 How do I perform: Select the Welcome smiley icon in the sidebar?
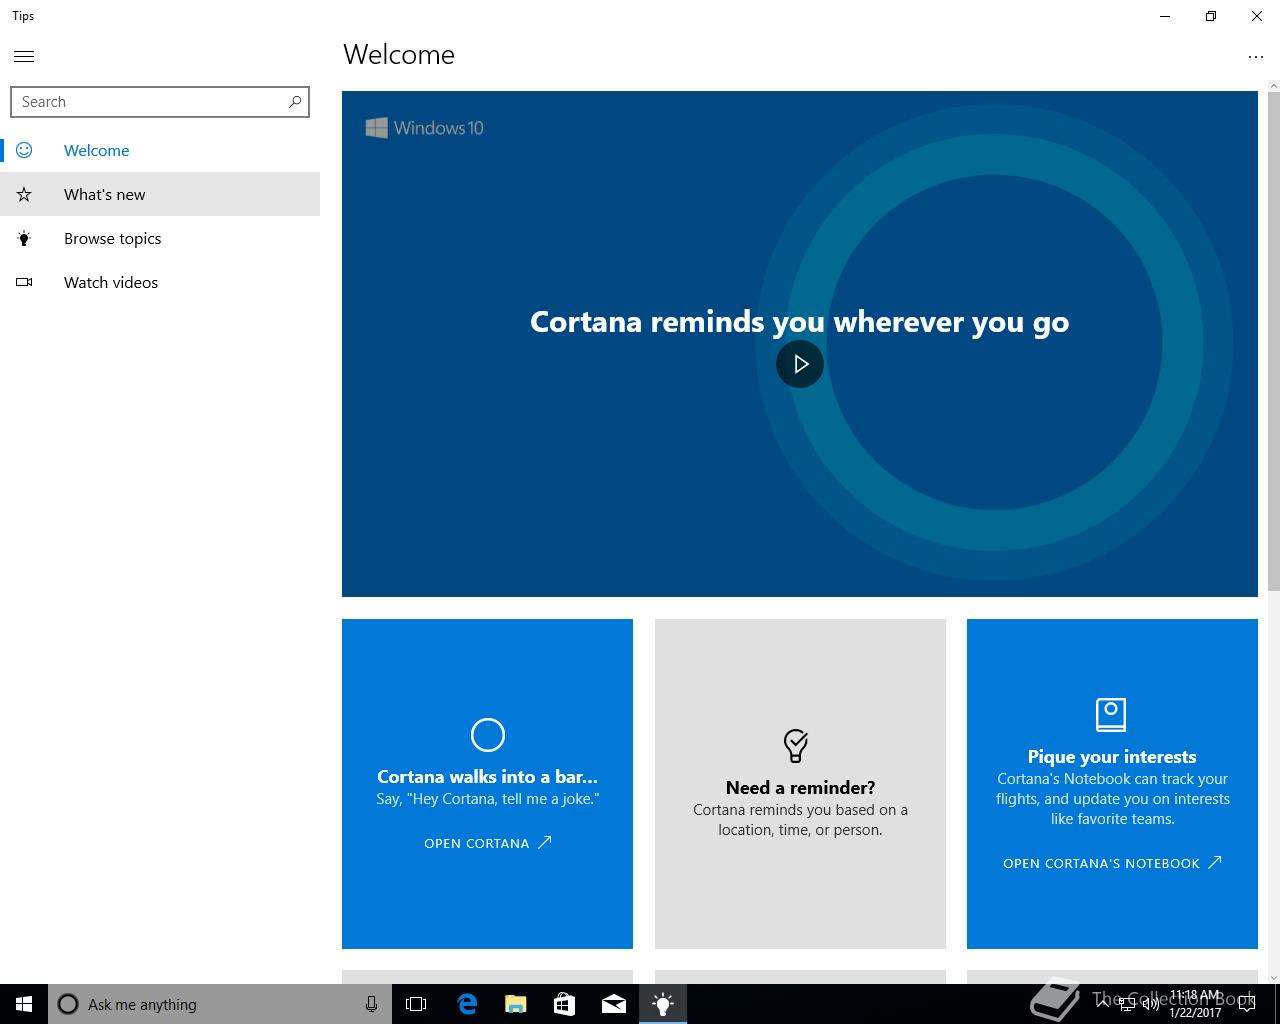click(x=24, y=150)
